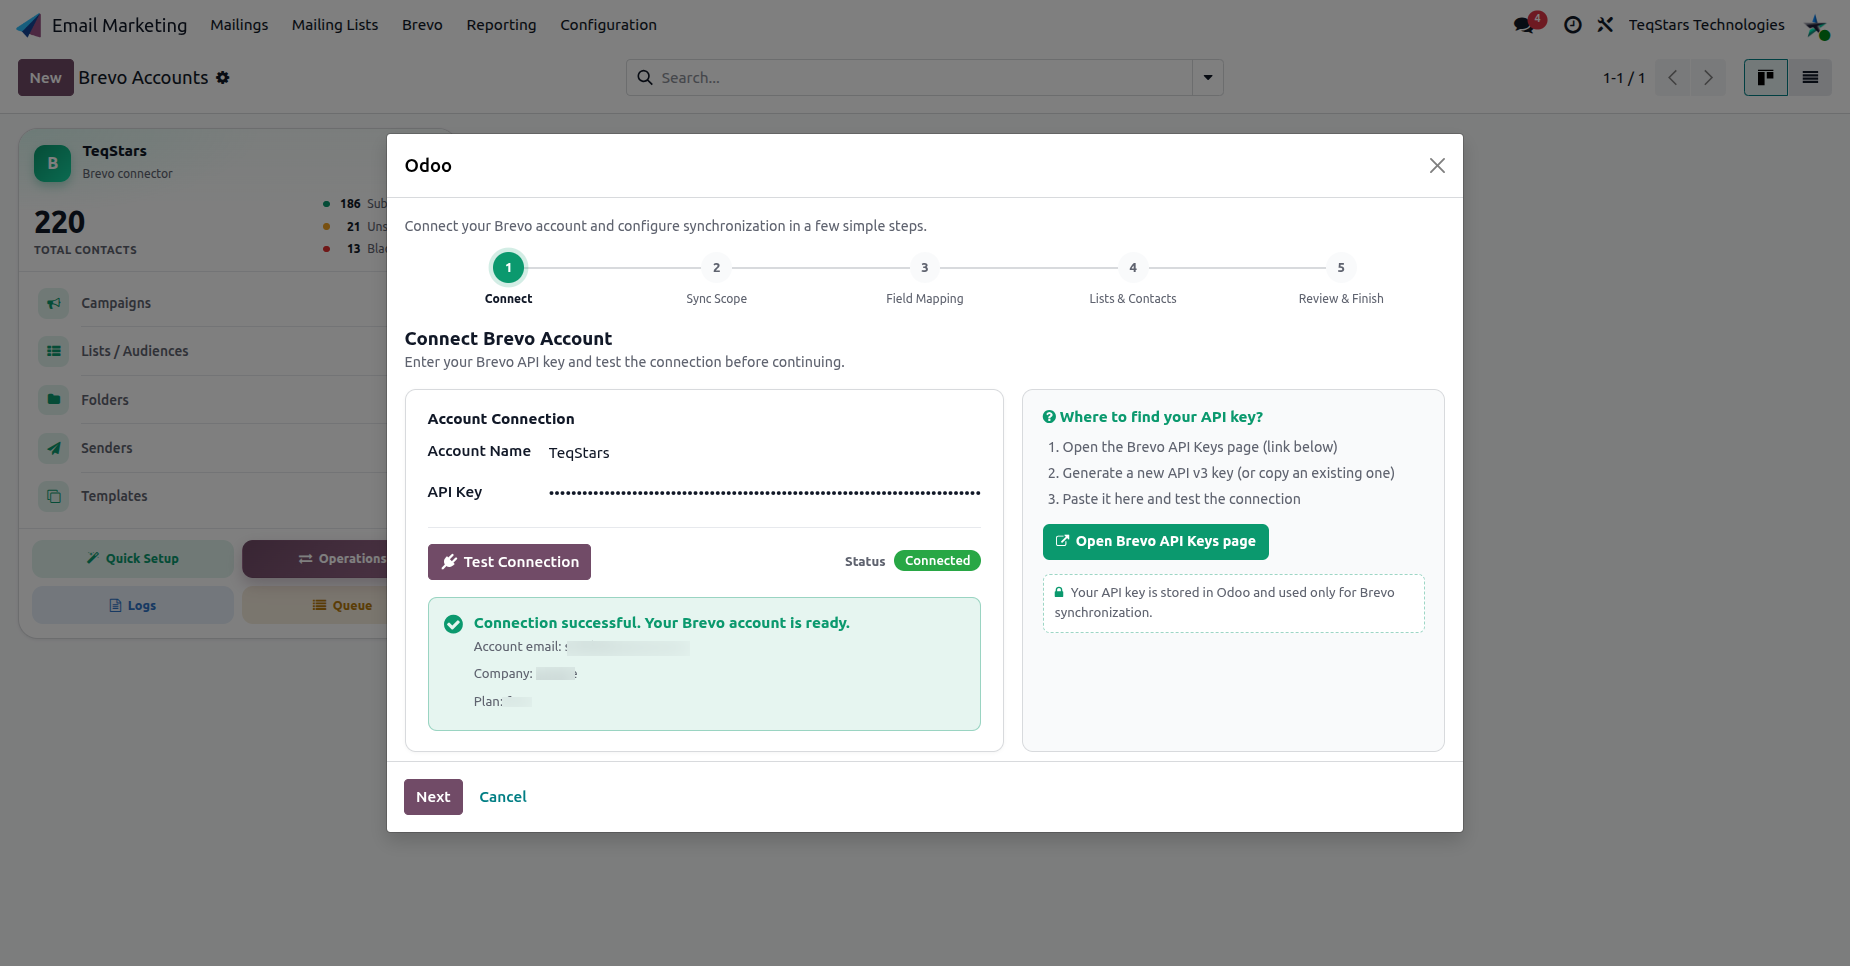Open the Lists / Audiences row
Viewport: 1850px width, 966px height.
pyautogui.click(x=210, y=351)
